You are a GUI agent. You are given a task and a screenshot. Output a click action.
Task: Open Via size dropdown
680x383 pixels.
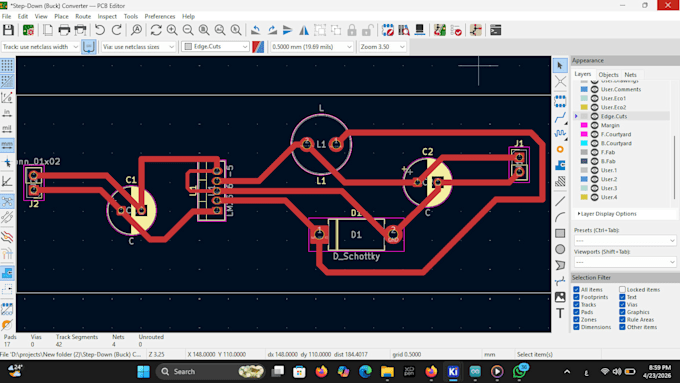coord(138,46)
